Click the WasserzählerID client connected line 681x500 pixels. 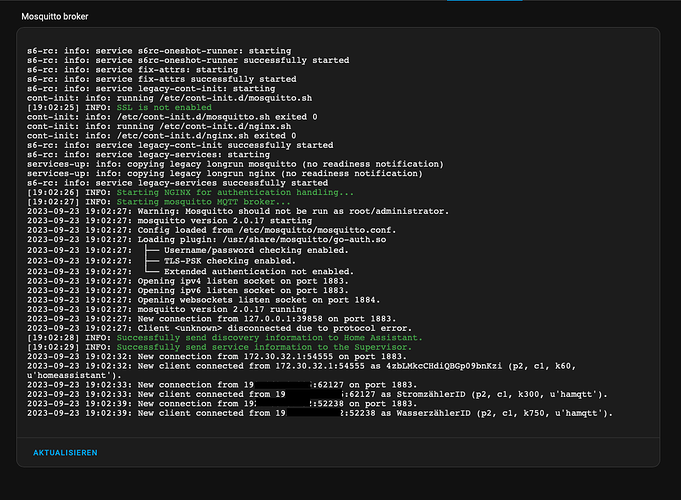point(320,413)
